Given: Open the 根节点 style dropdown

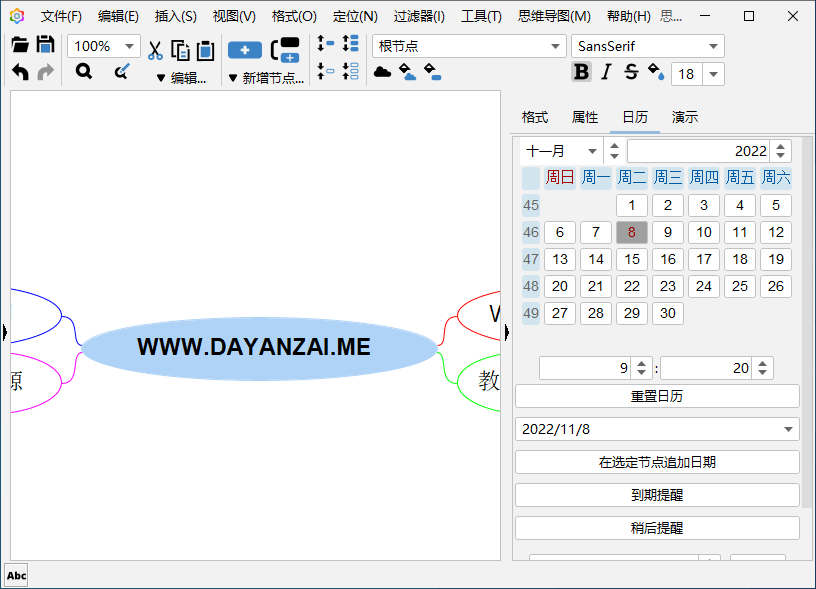Looking at the screenshot, I should pyautogui.click(x=556, y=46).
